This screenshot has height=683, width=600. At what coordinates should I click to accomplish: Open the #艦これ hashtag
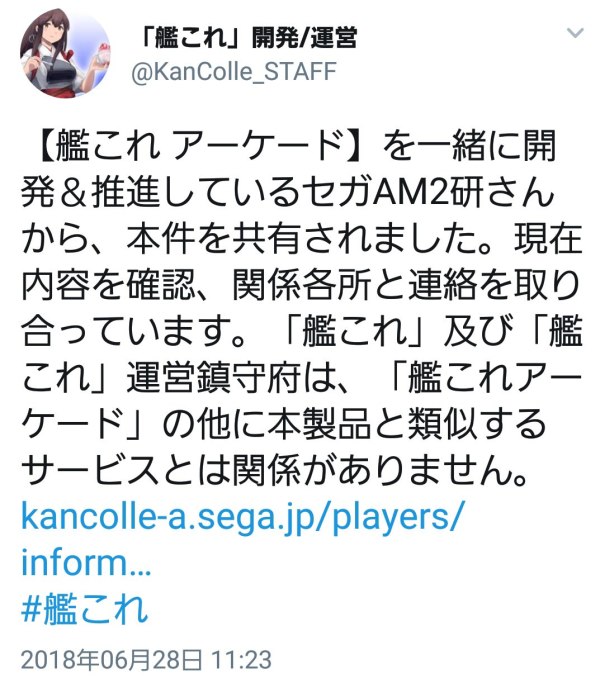pos(85,609)
